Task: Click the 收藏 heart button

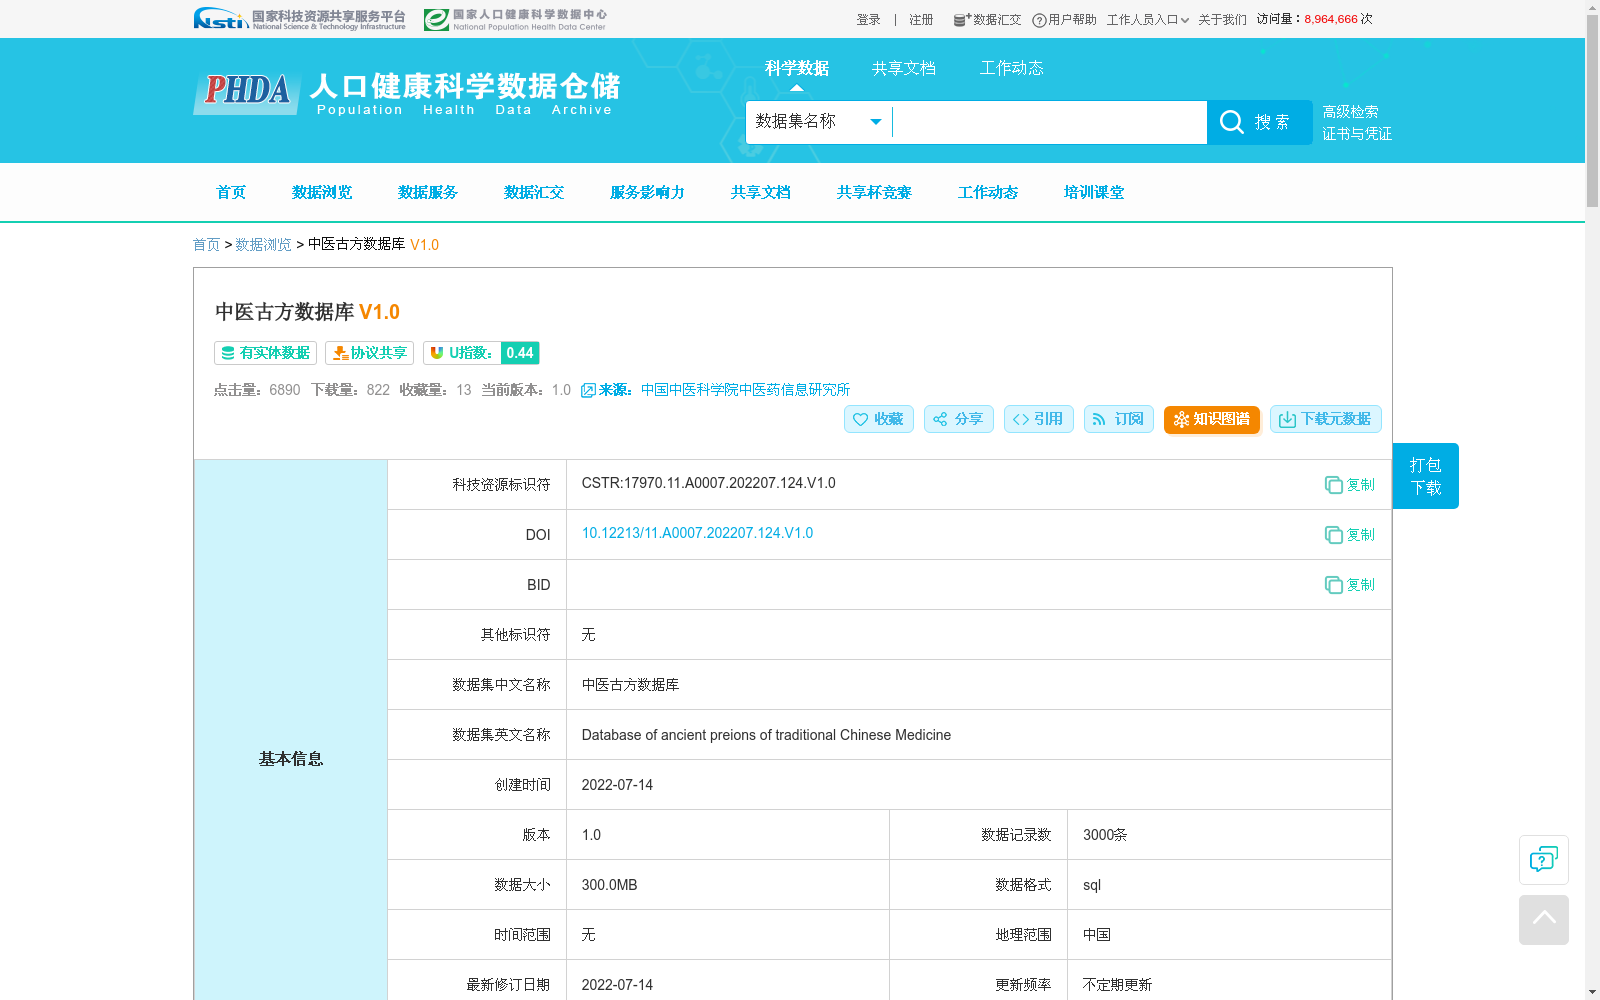Action: tap(878, 419)
